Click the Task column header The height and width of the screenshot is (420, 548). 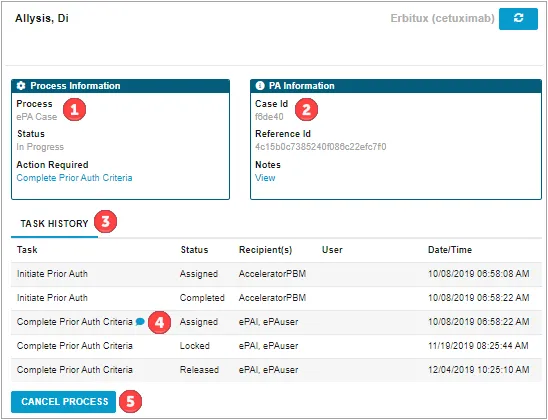(x=27, y=250)
